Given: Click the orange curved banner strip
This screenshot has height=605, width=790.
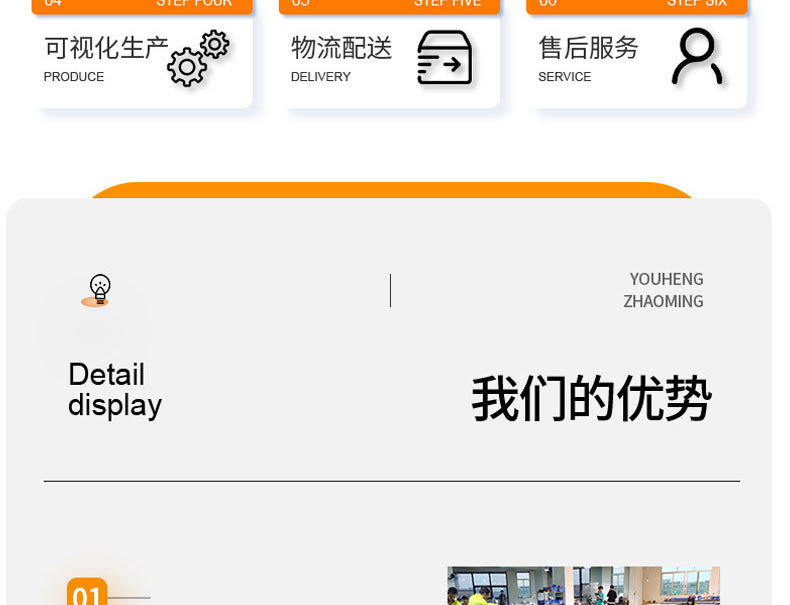Looking at the screenshot, I should [391, 190].
